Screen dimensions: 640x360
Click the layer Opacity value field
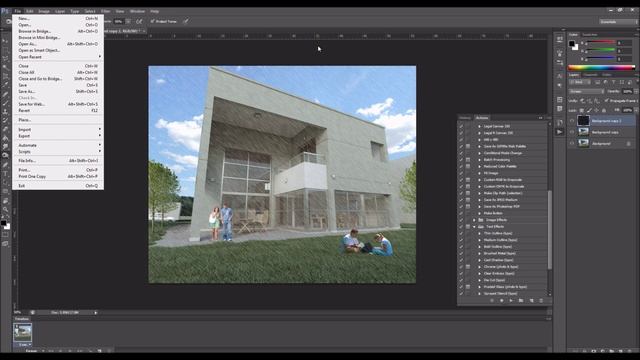[627, 91]
